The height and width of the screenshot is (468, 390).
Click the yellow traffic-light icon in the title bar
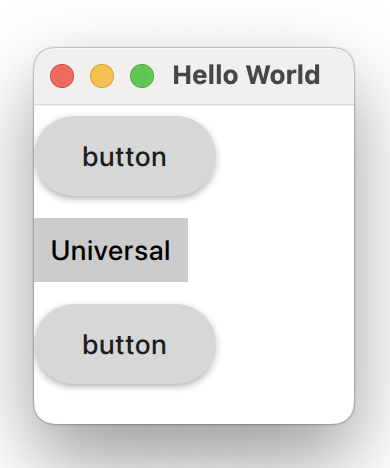pos(102,76)
